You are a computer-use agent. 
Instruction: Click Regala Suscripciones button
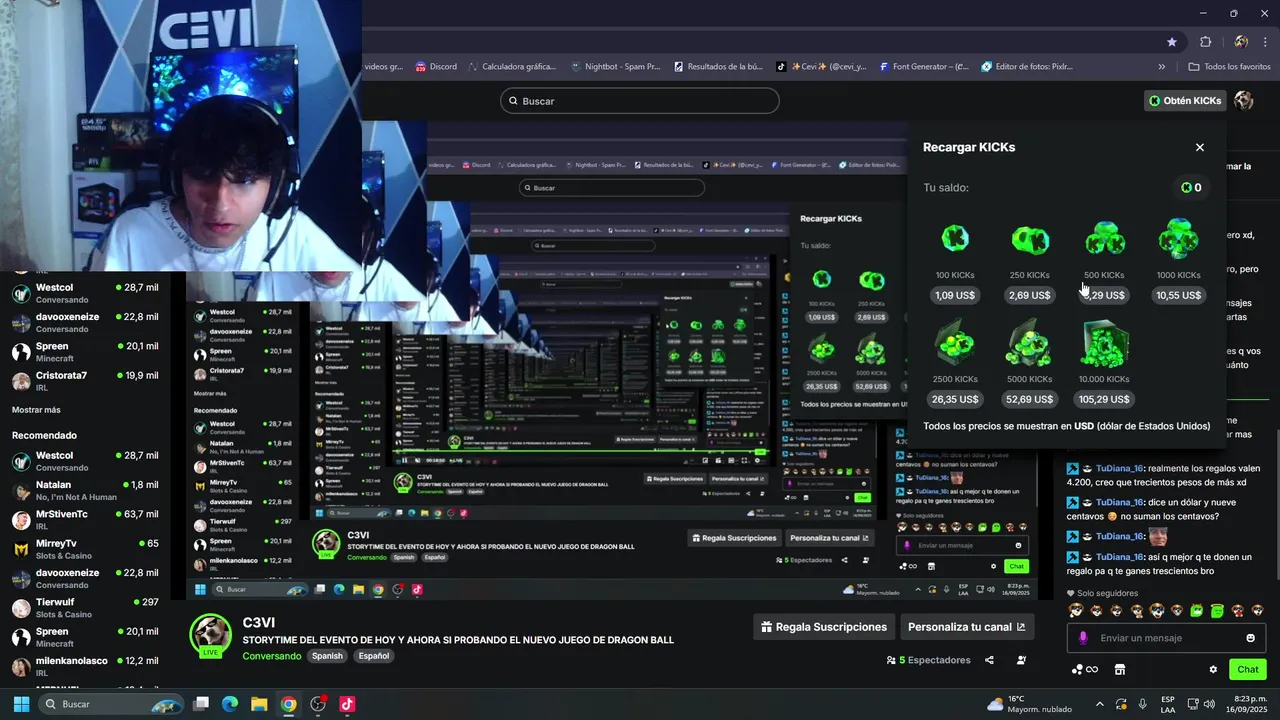[x=824, y=627]
